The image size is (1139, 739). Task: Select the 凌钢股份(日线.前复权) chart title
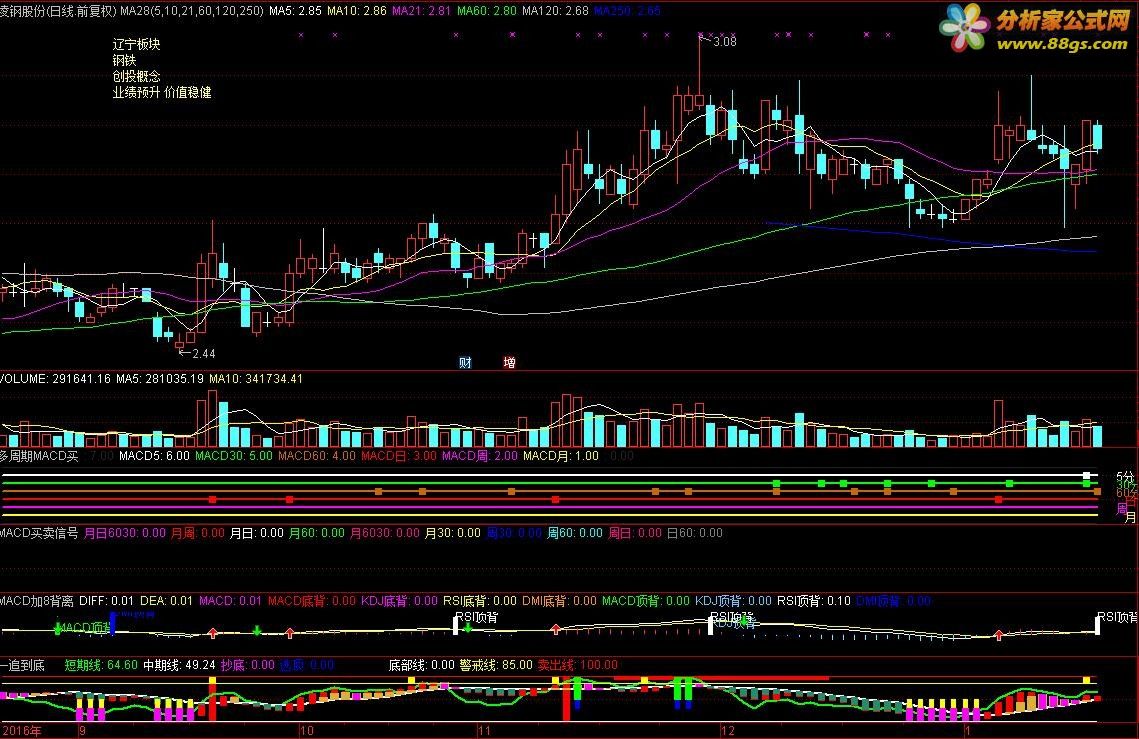click(58, 11)
